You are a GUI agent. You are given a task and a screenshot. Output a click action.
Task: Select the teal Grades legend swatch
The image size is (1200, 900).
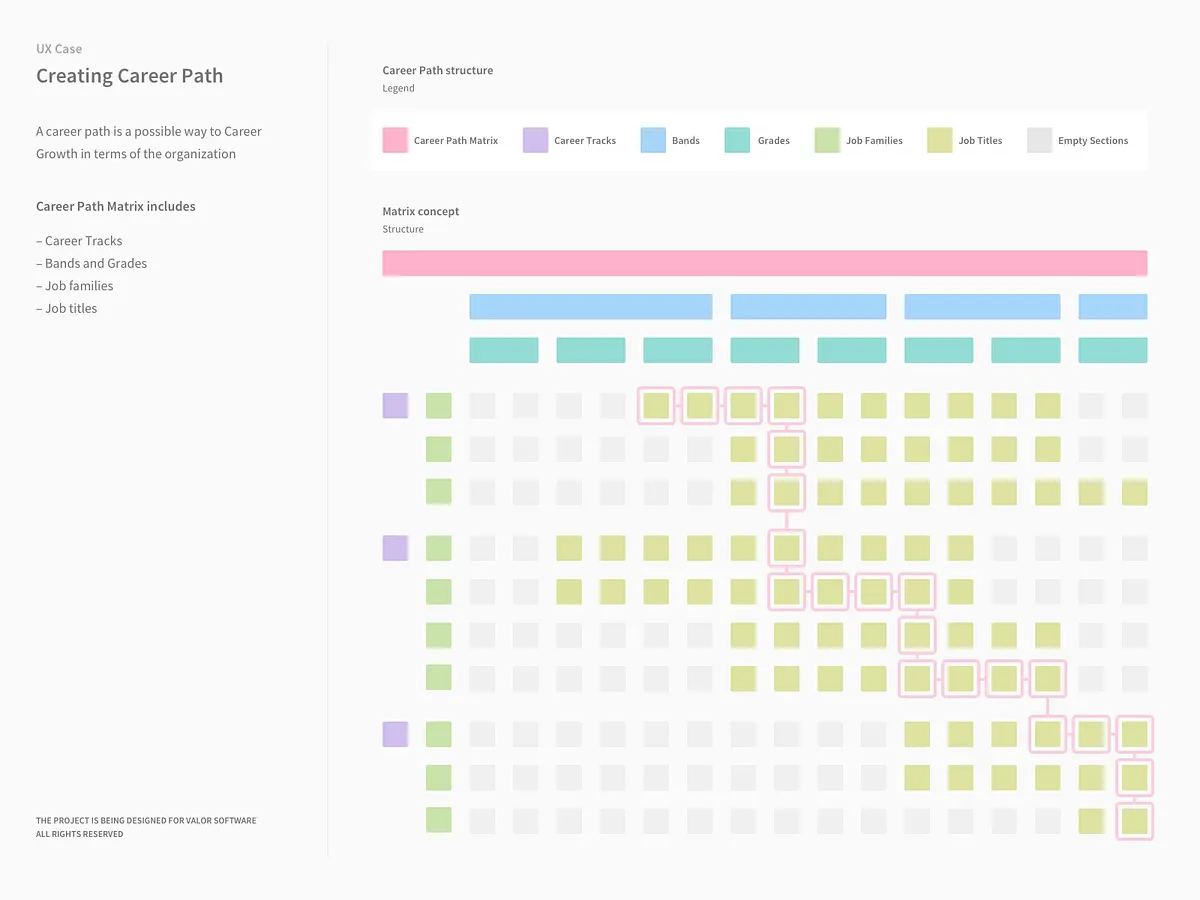coord(737,140)
